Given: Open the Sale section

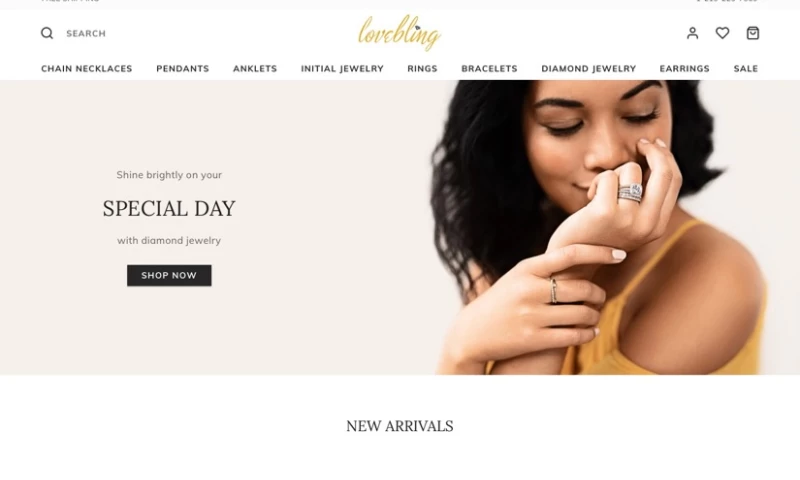Looking at the screenshot, I should tap(746, 68).
